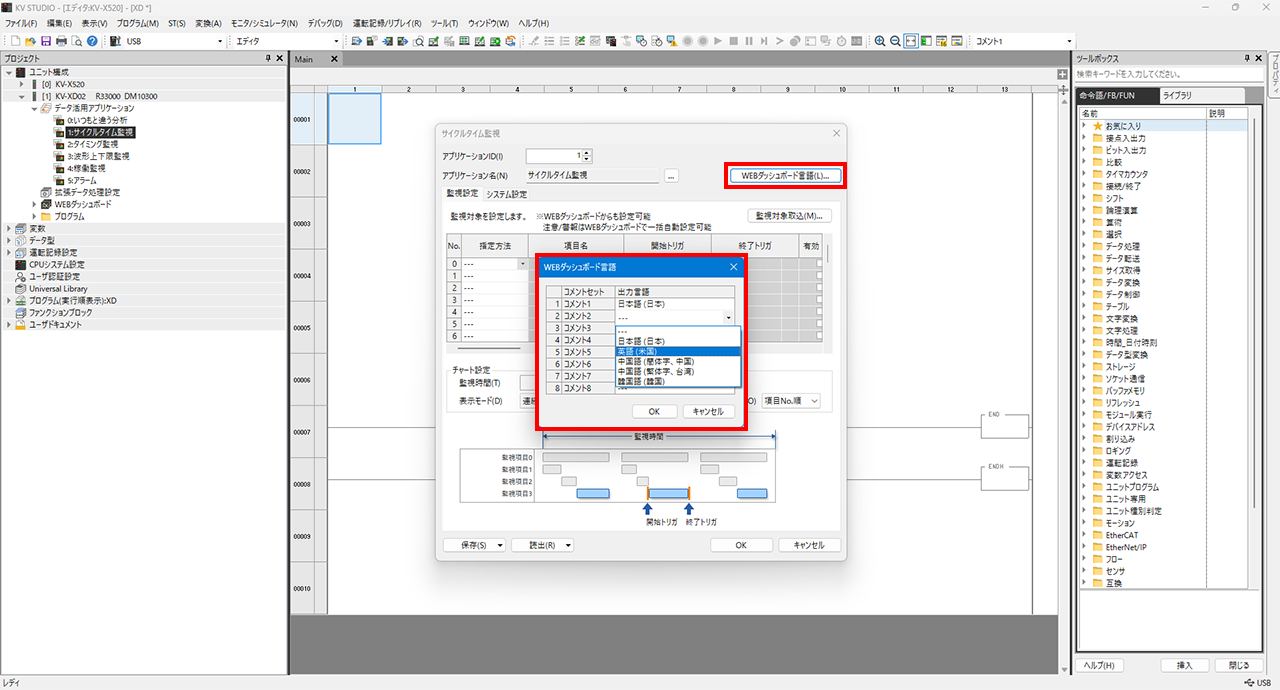This screenshot has width=1280, height=690.
Task: Open the デバッグ(D) menu
Action: 325,23
